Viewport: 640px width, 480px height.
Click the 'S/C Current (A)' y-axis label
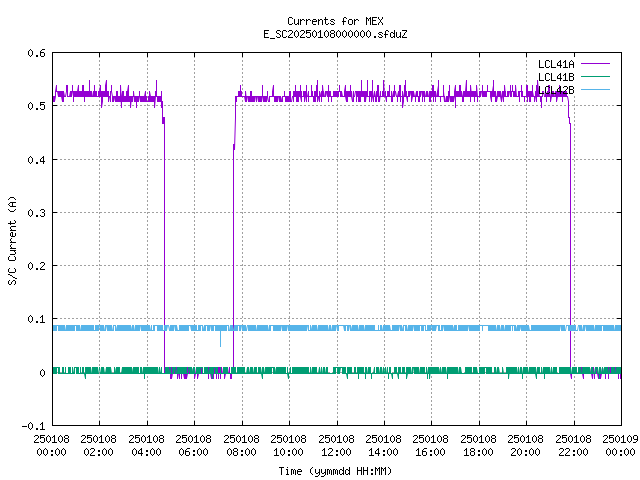(x=13, y=240)
